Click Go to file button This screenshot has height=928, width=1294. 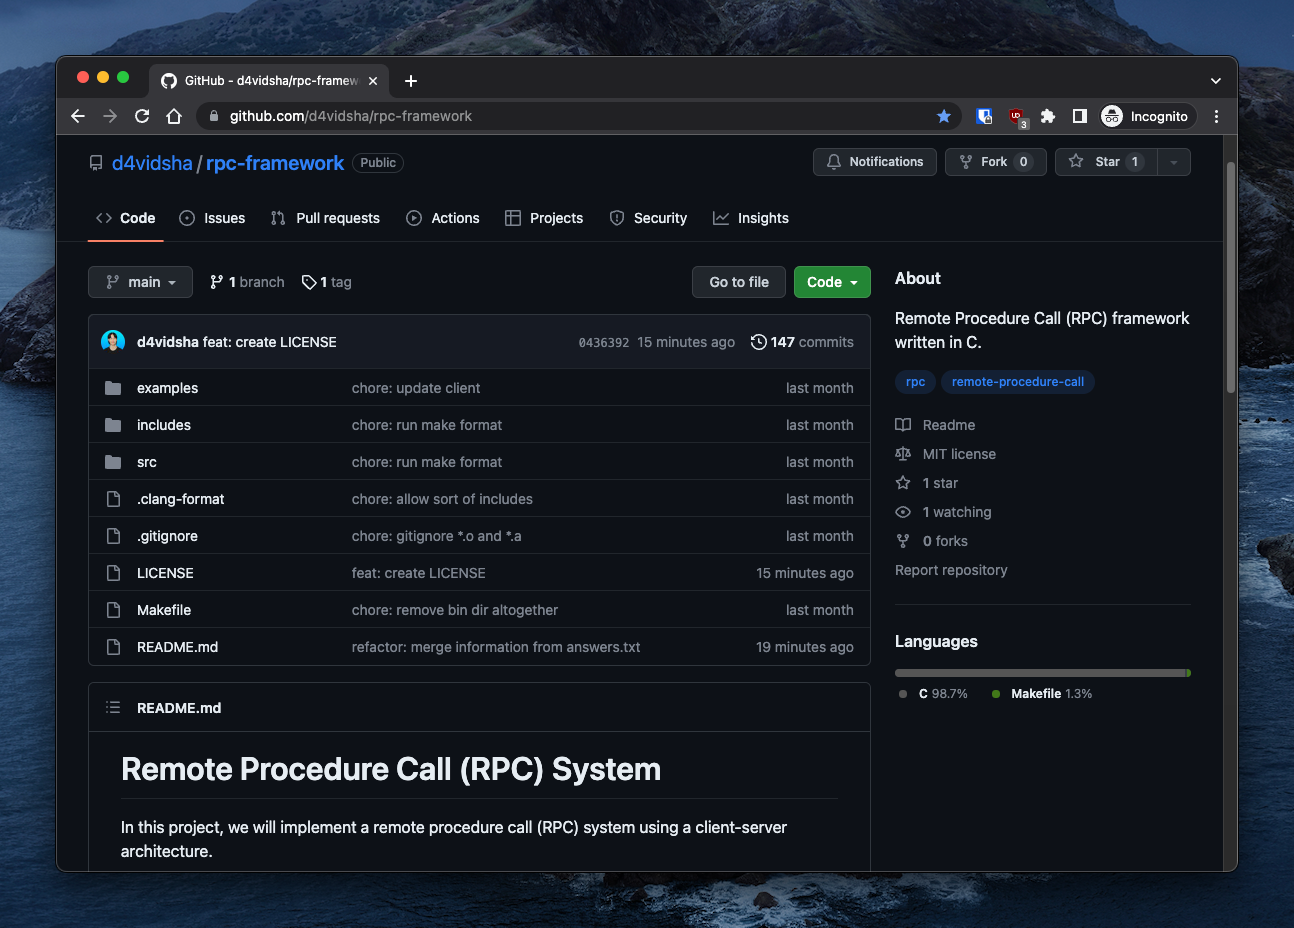[739, 282]
